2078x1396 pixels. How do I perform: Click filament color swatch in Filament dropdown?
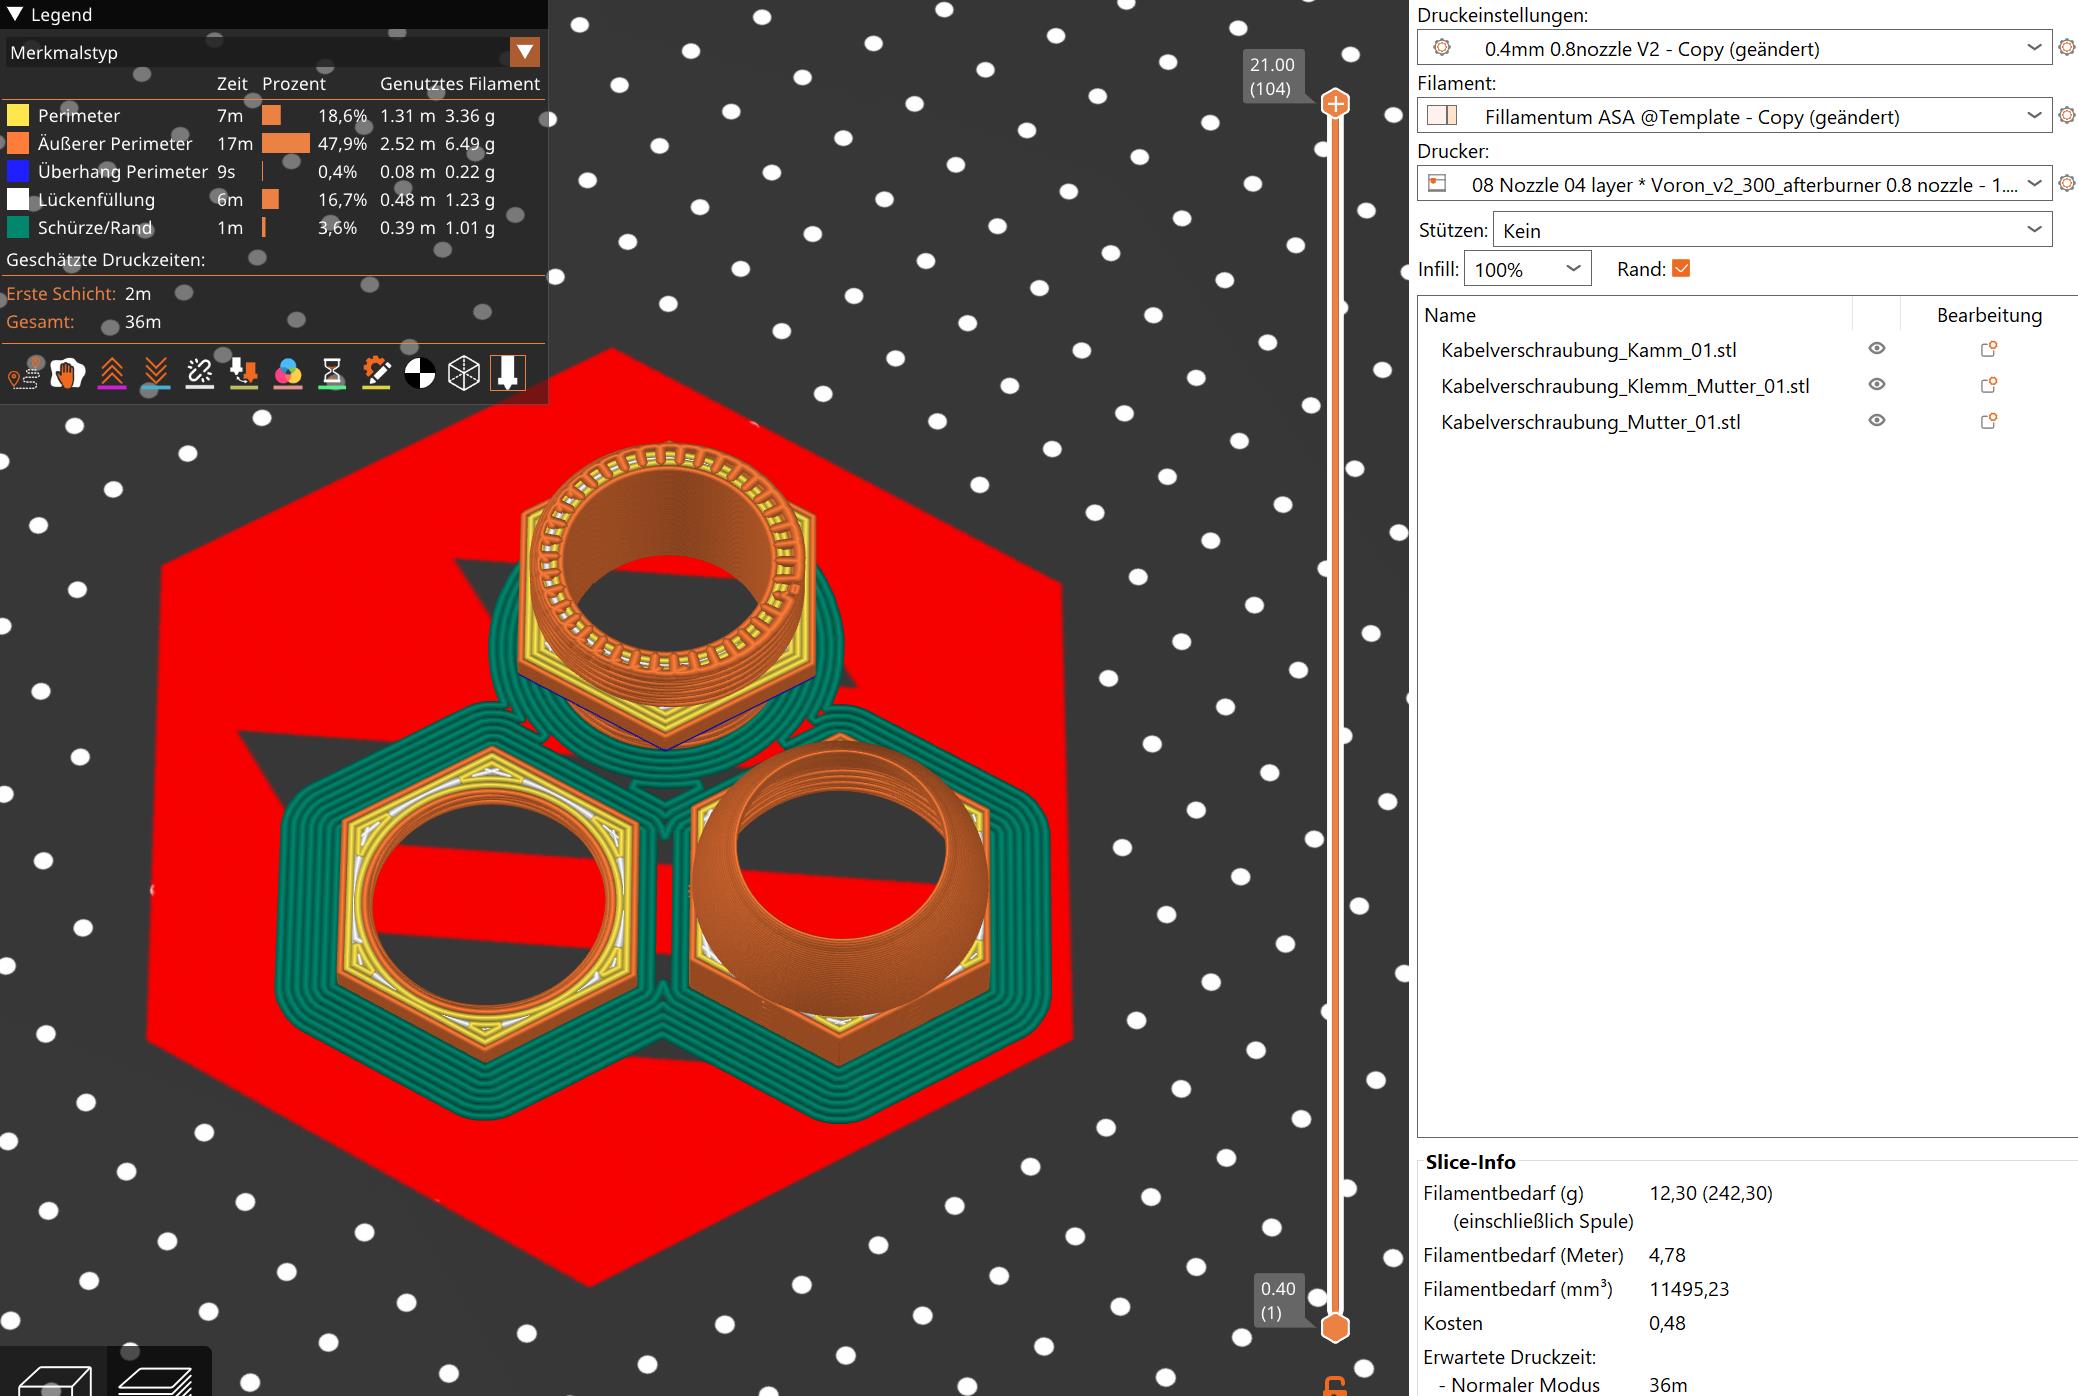coord(1441,116)
